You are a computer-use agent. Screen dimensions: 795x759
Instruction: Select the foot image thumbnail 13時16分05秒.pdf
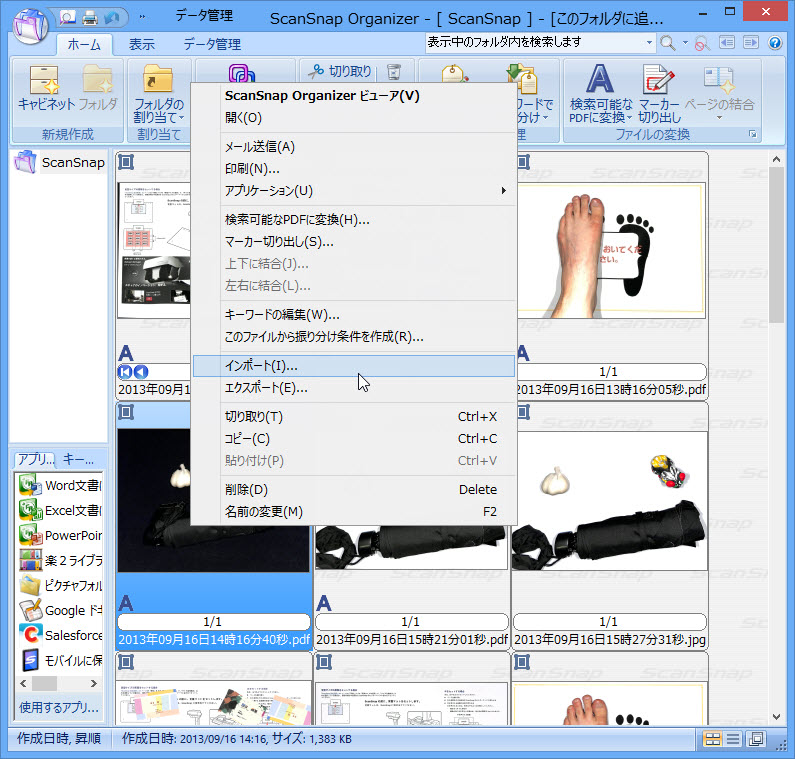611,251
